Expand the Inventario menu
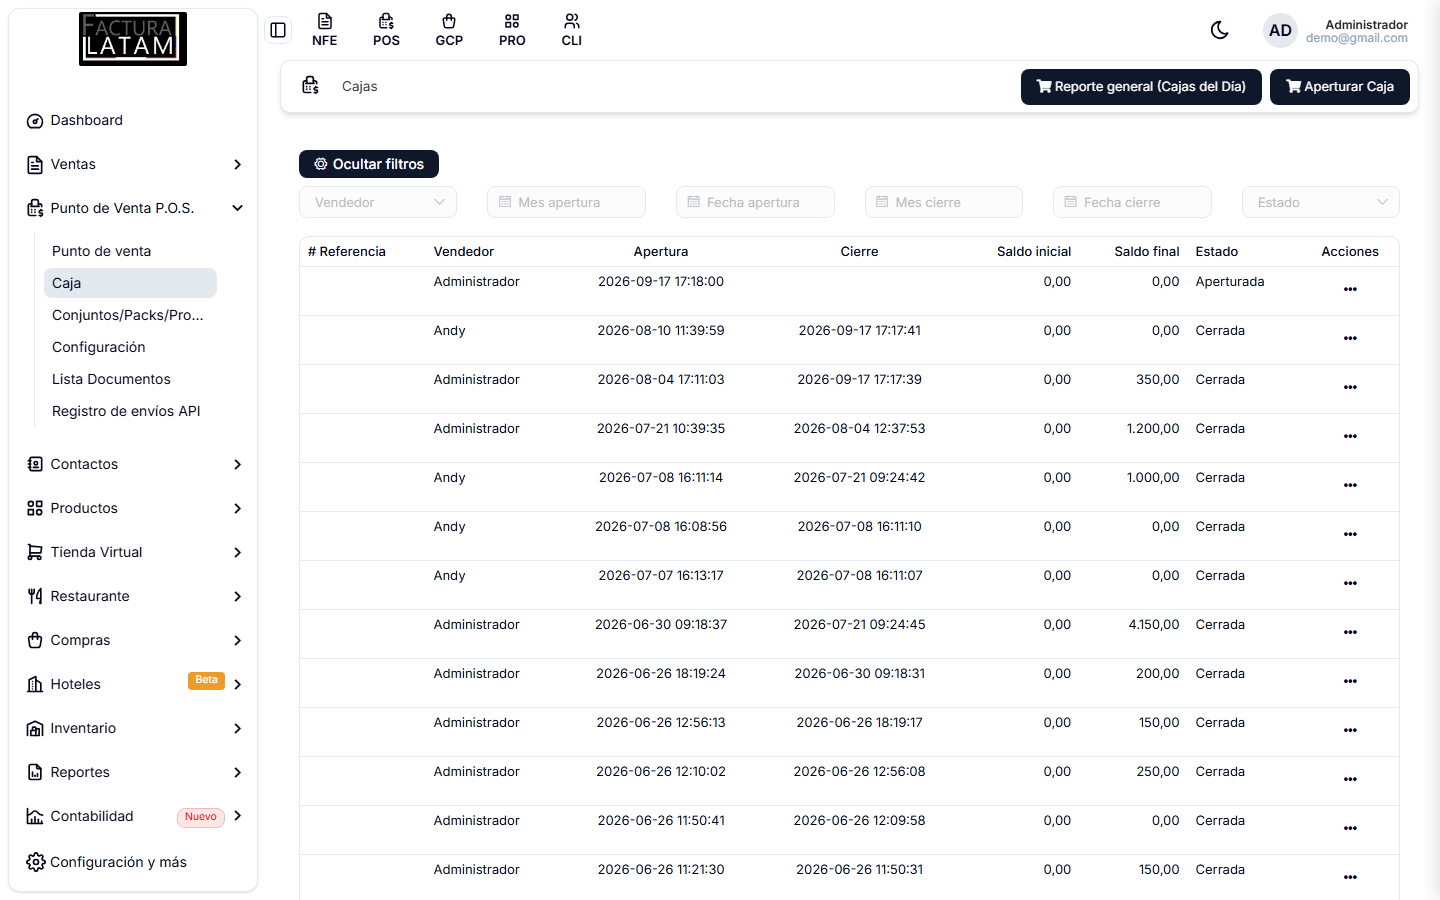1440x900 pixels. pos(133,728)
